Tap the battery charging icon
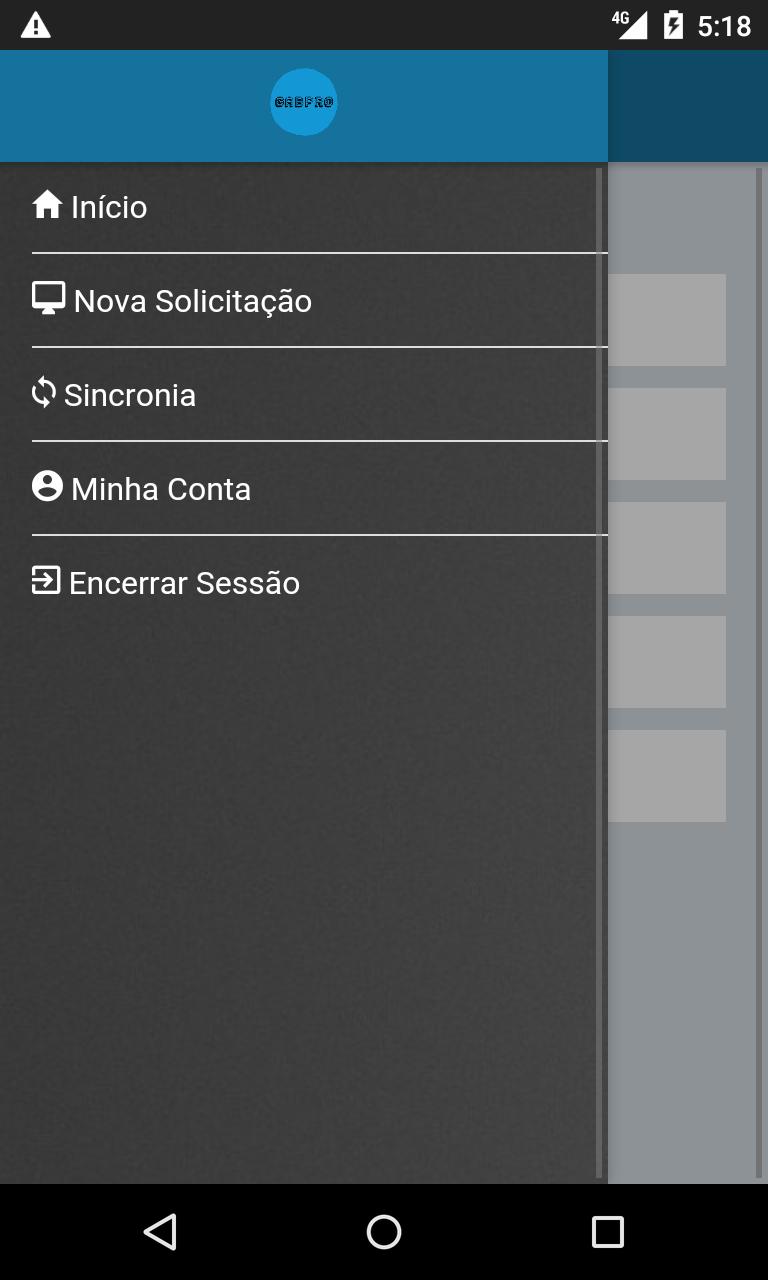Viewport: 768px width, 1280px height. point(674,25)
